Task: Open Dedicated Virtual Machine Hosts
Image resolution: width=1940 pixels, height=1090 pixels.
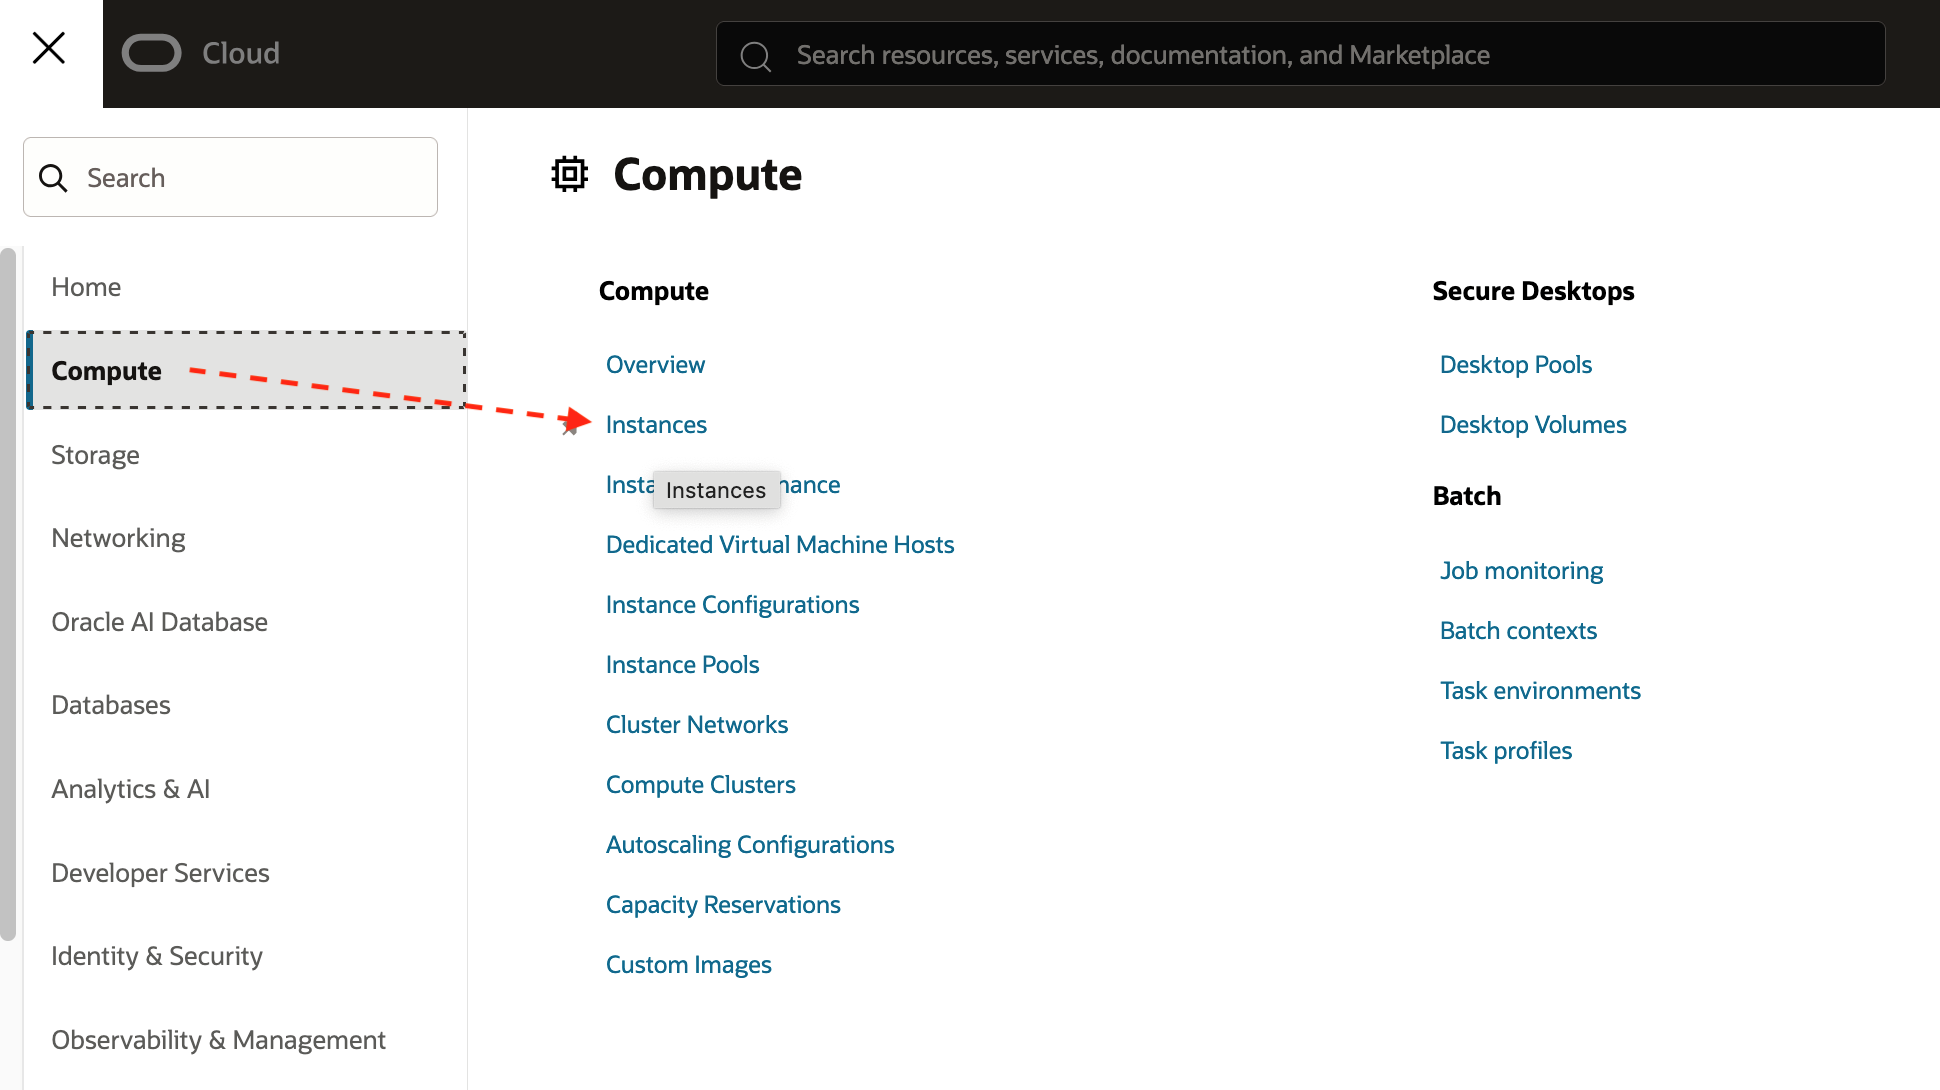Action: click(780, 544)
